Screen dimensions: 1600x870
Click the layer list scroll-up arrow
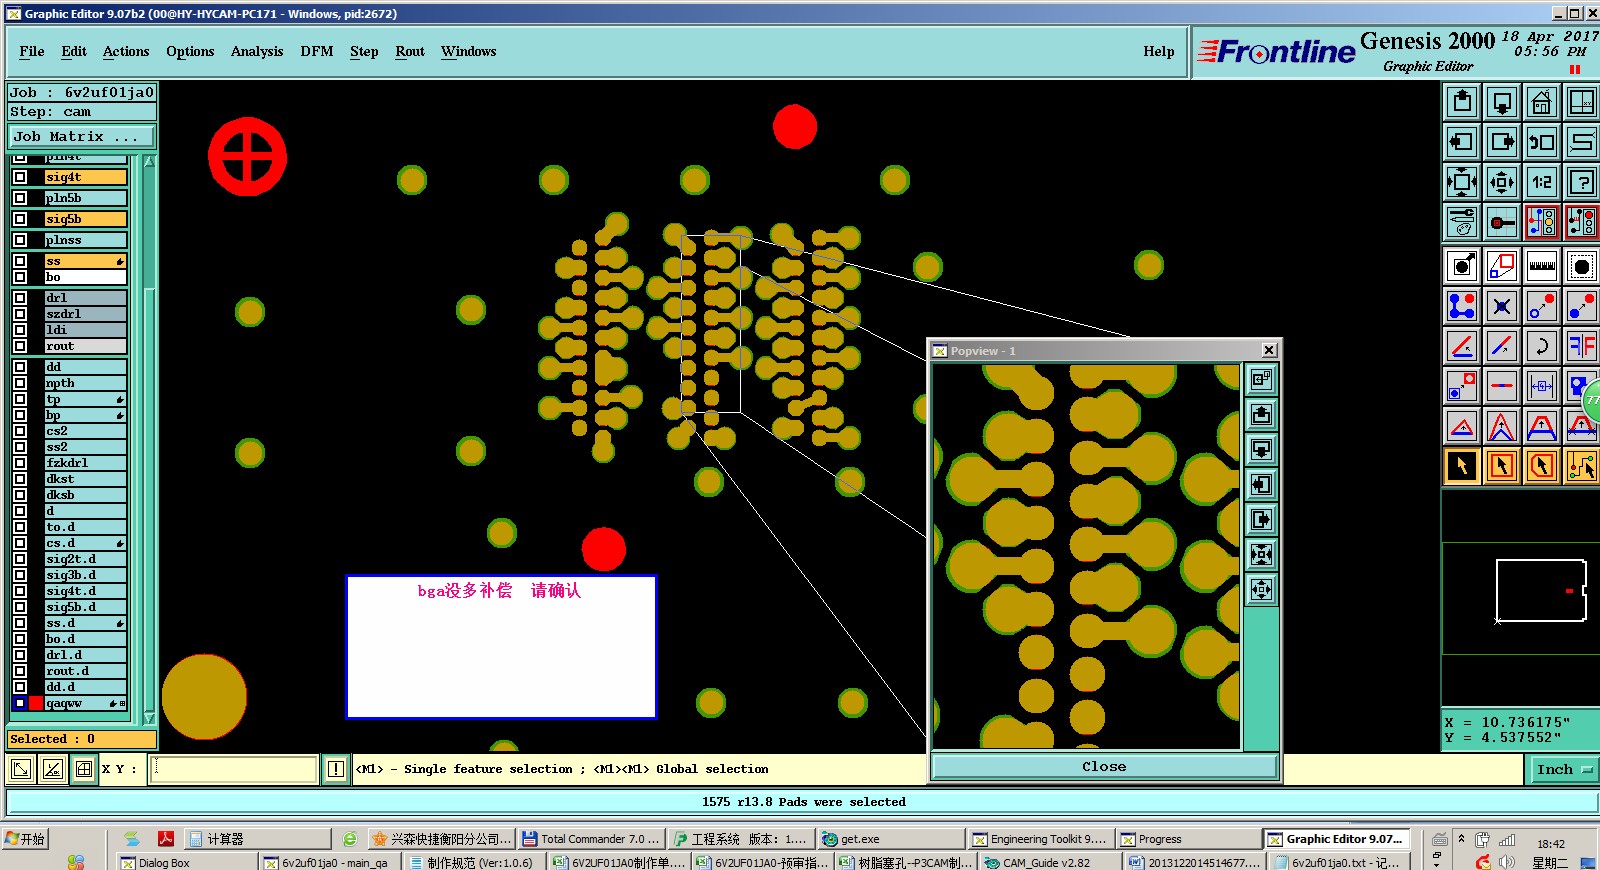coord(149,161)
